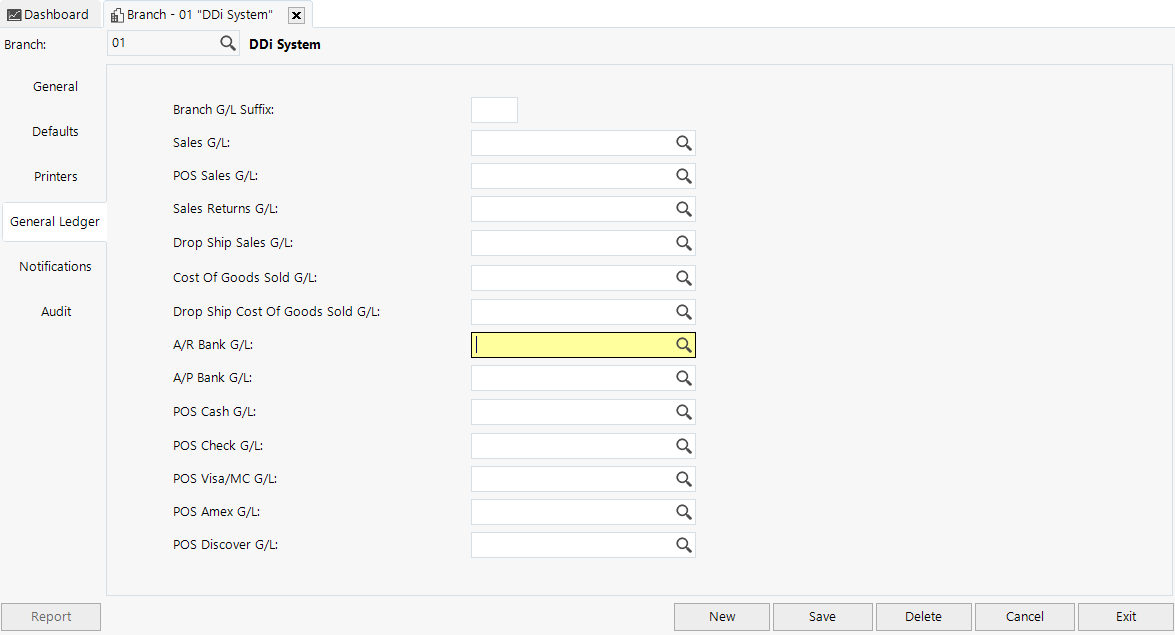This screenshot has height=635, width=1175.
Task: Select the Notifications section in the sidebar
Action: tap(55, 266)
